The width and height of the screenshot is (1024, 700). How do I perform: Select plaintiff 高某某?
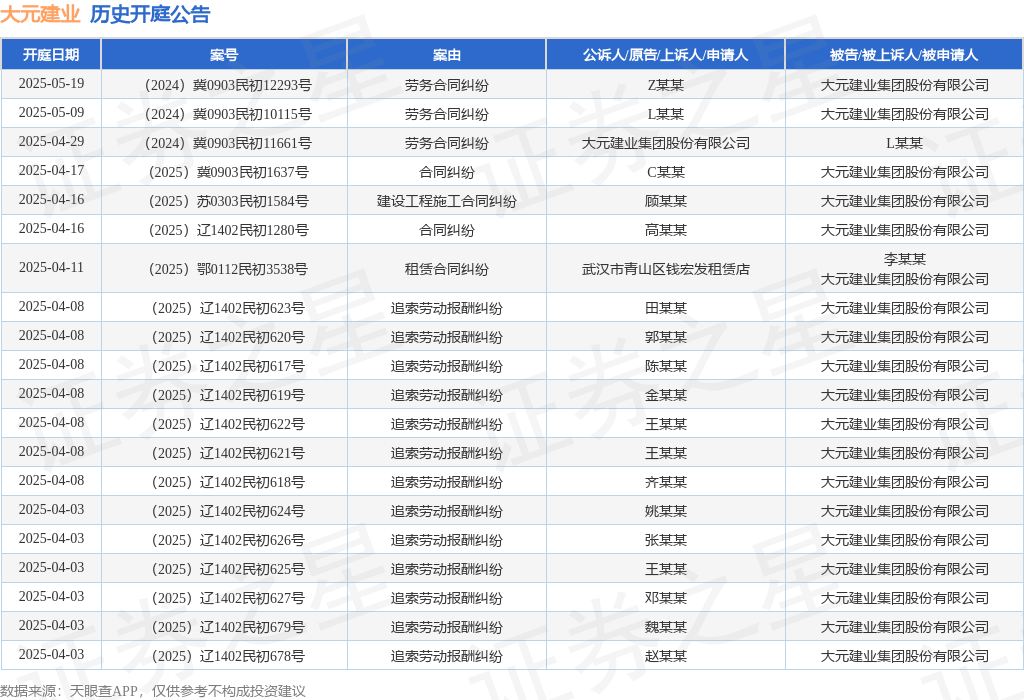(x=665, y=230)
